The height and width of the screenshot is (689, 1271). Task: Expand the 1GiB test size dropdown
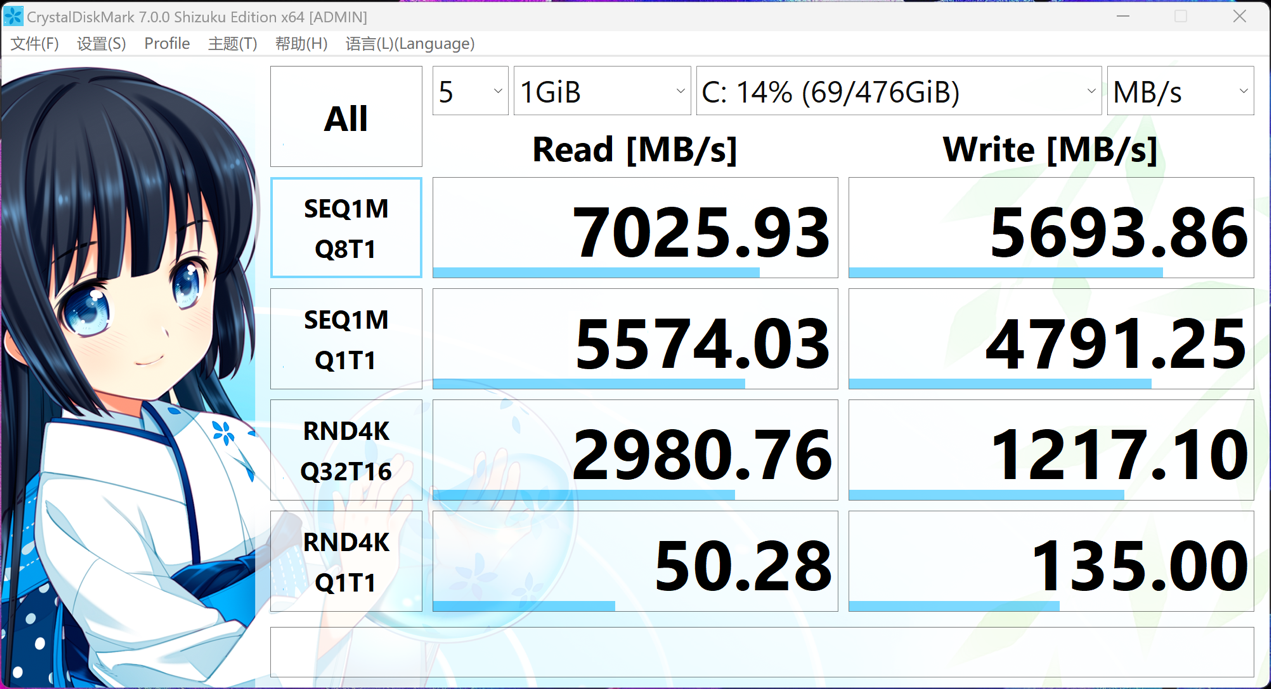click(602, 92)
